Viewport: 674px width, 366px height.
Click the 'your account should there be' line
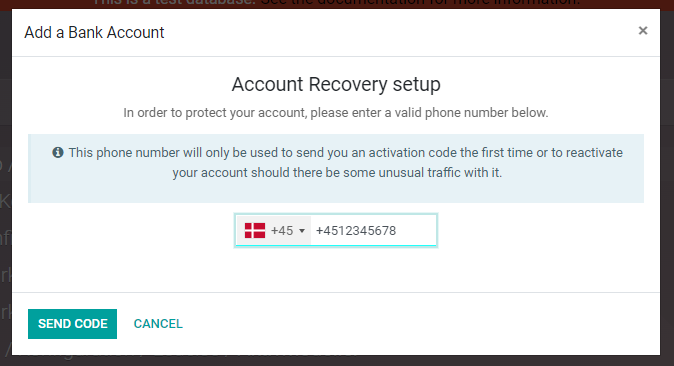[337, 172]
